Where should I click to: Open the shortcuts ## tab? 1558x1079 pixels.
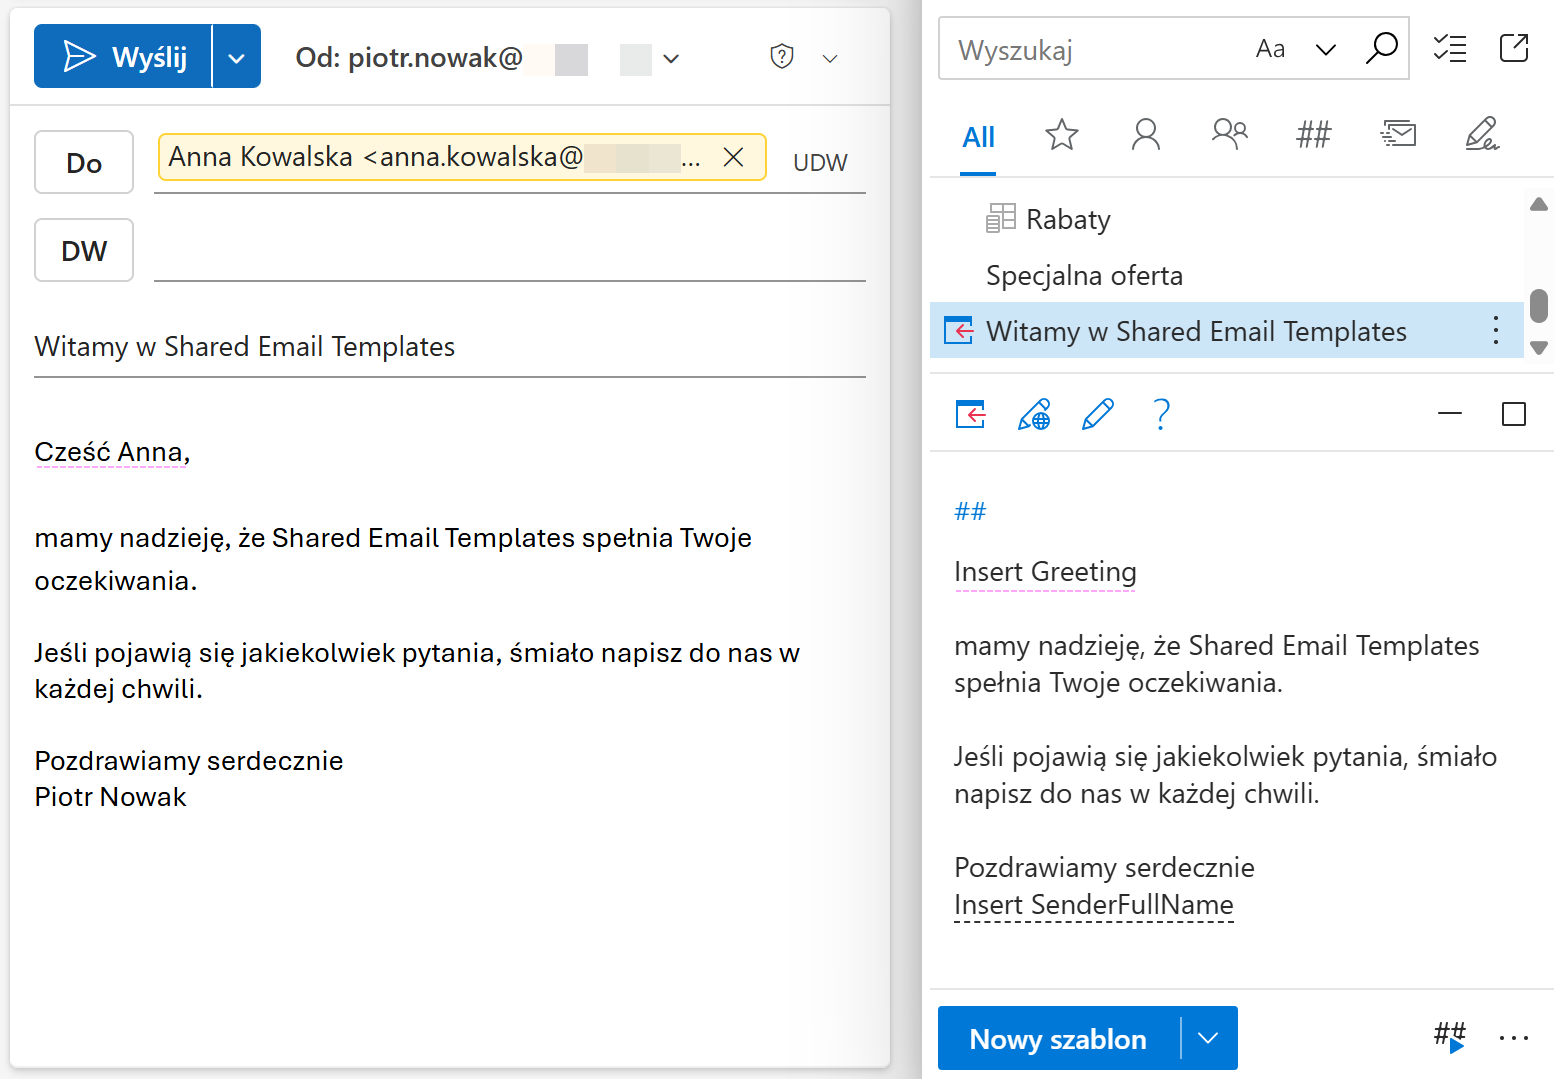tap(1313, 135)
